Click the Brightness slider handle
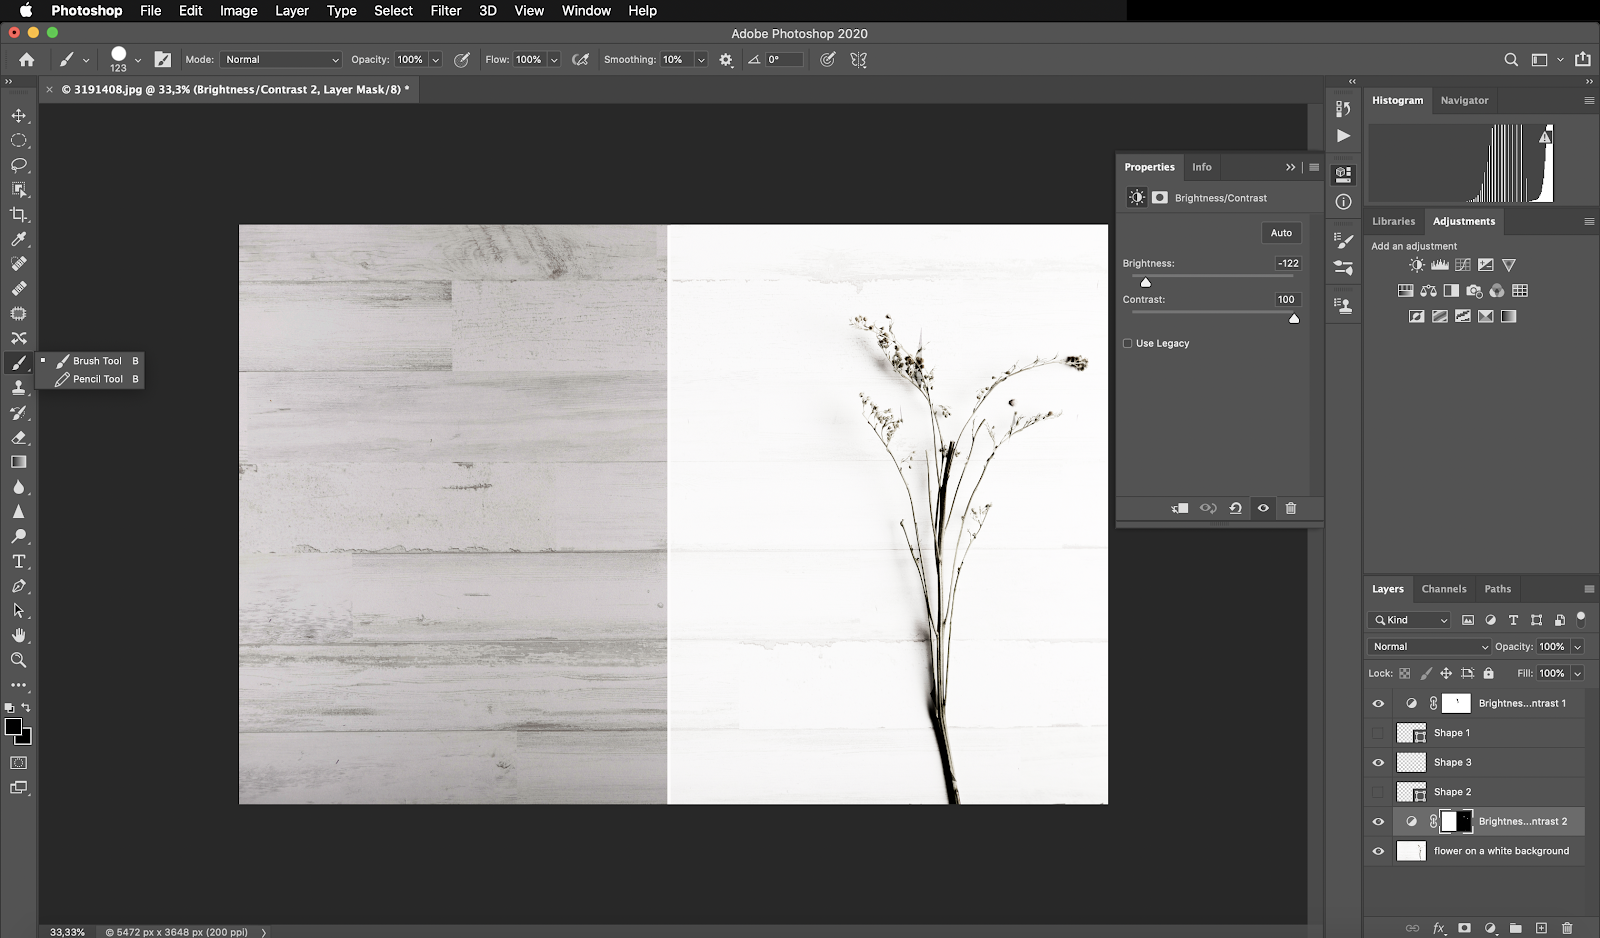This screenshot has width=1600, height=938. [1146, 283]
